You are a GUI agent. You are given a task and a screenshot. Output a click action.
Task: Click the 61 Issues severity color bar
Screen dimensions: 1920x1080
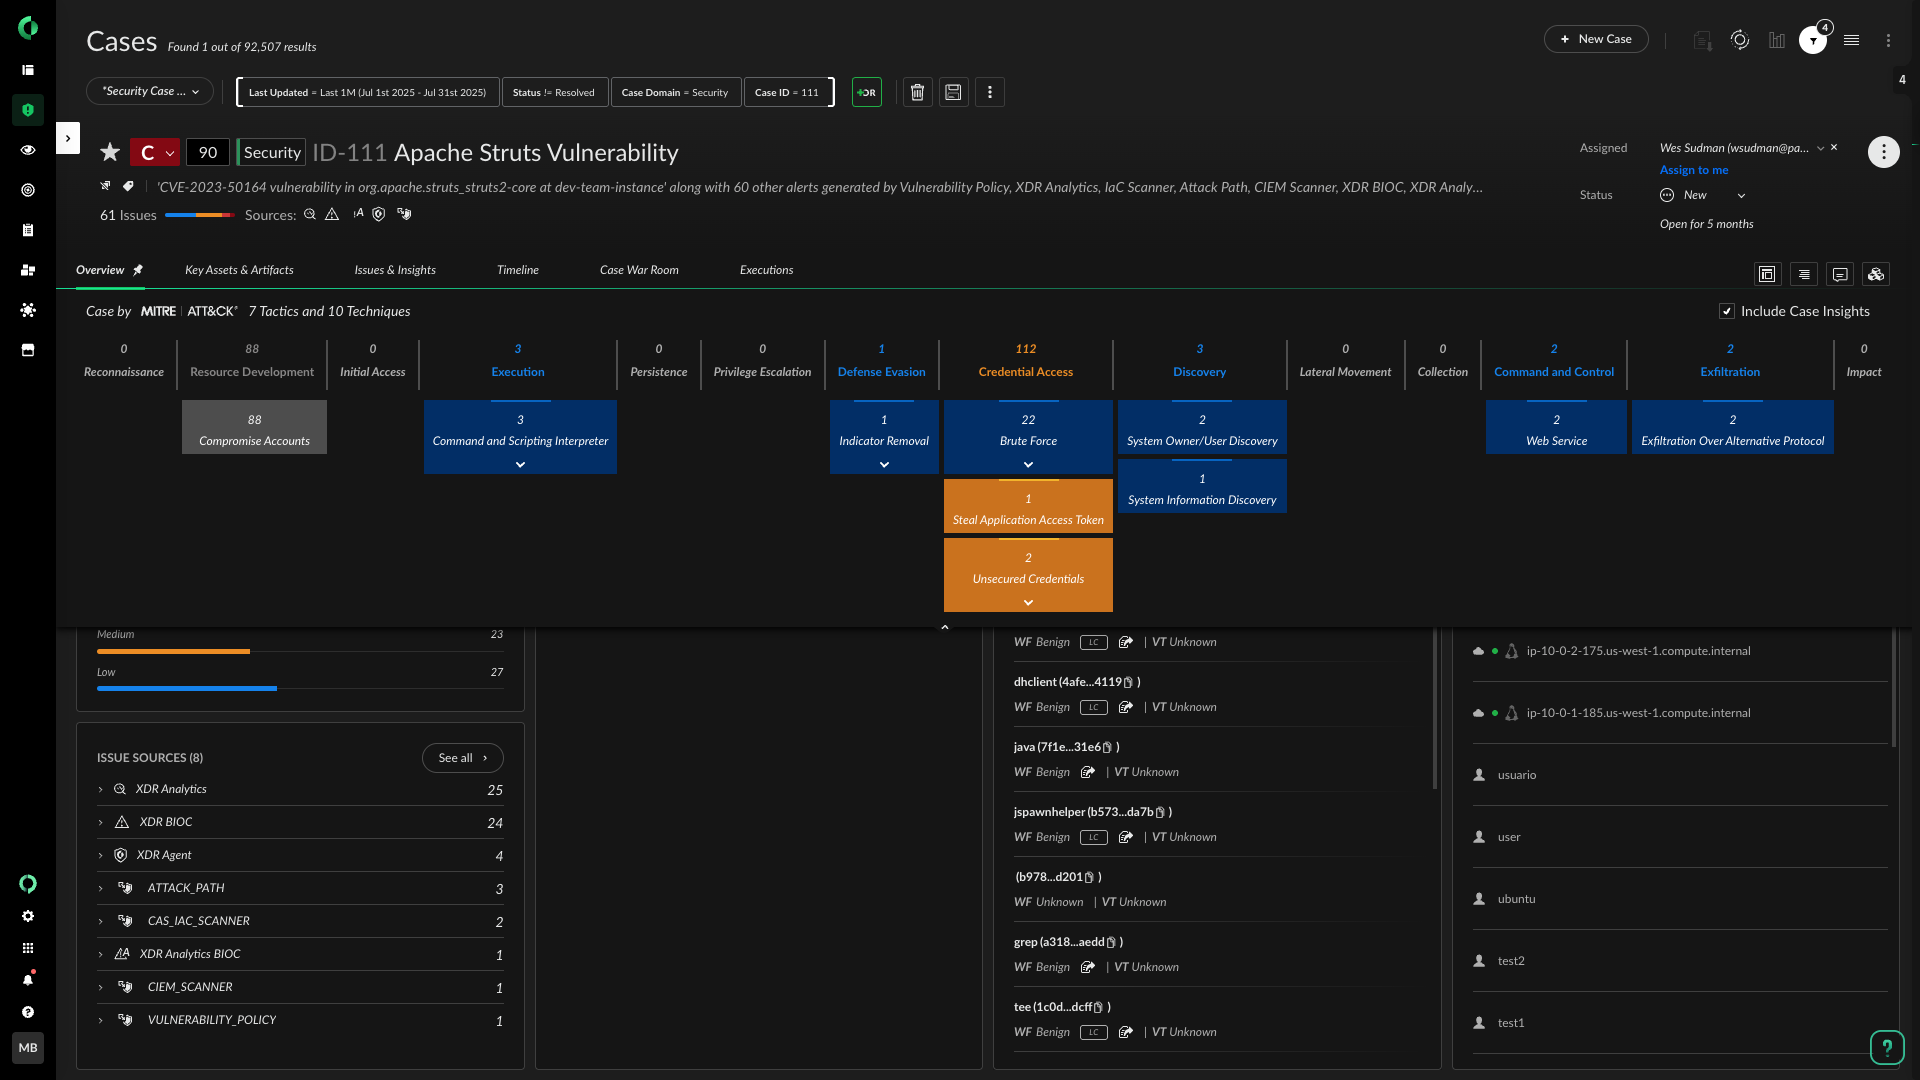(199, 215)
